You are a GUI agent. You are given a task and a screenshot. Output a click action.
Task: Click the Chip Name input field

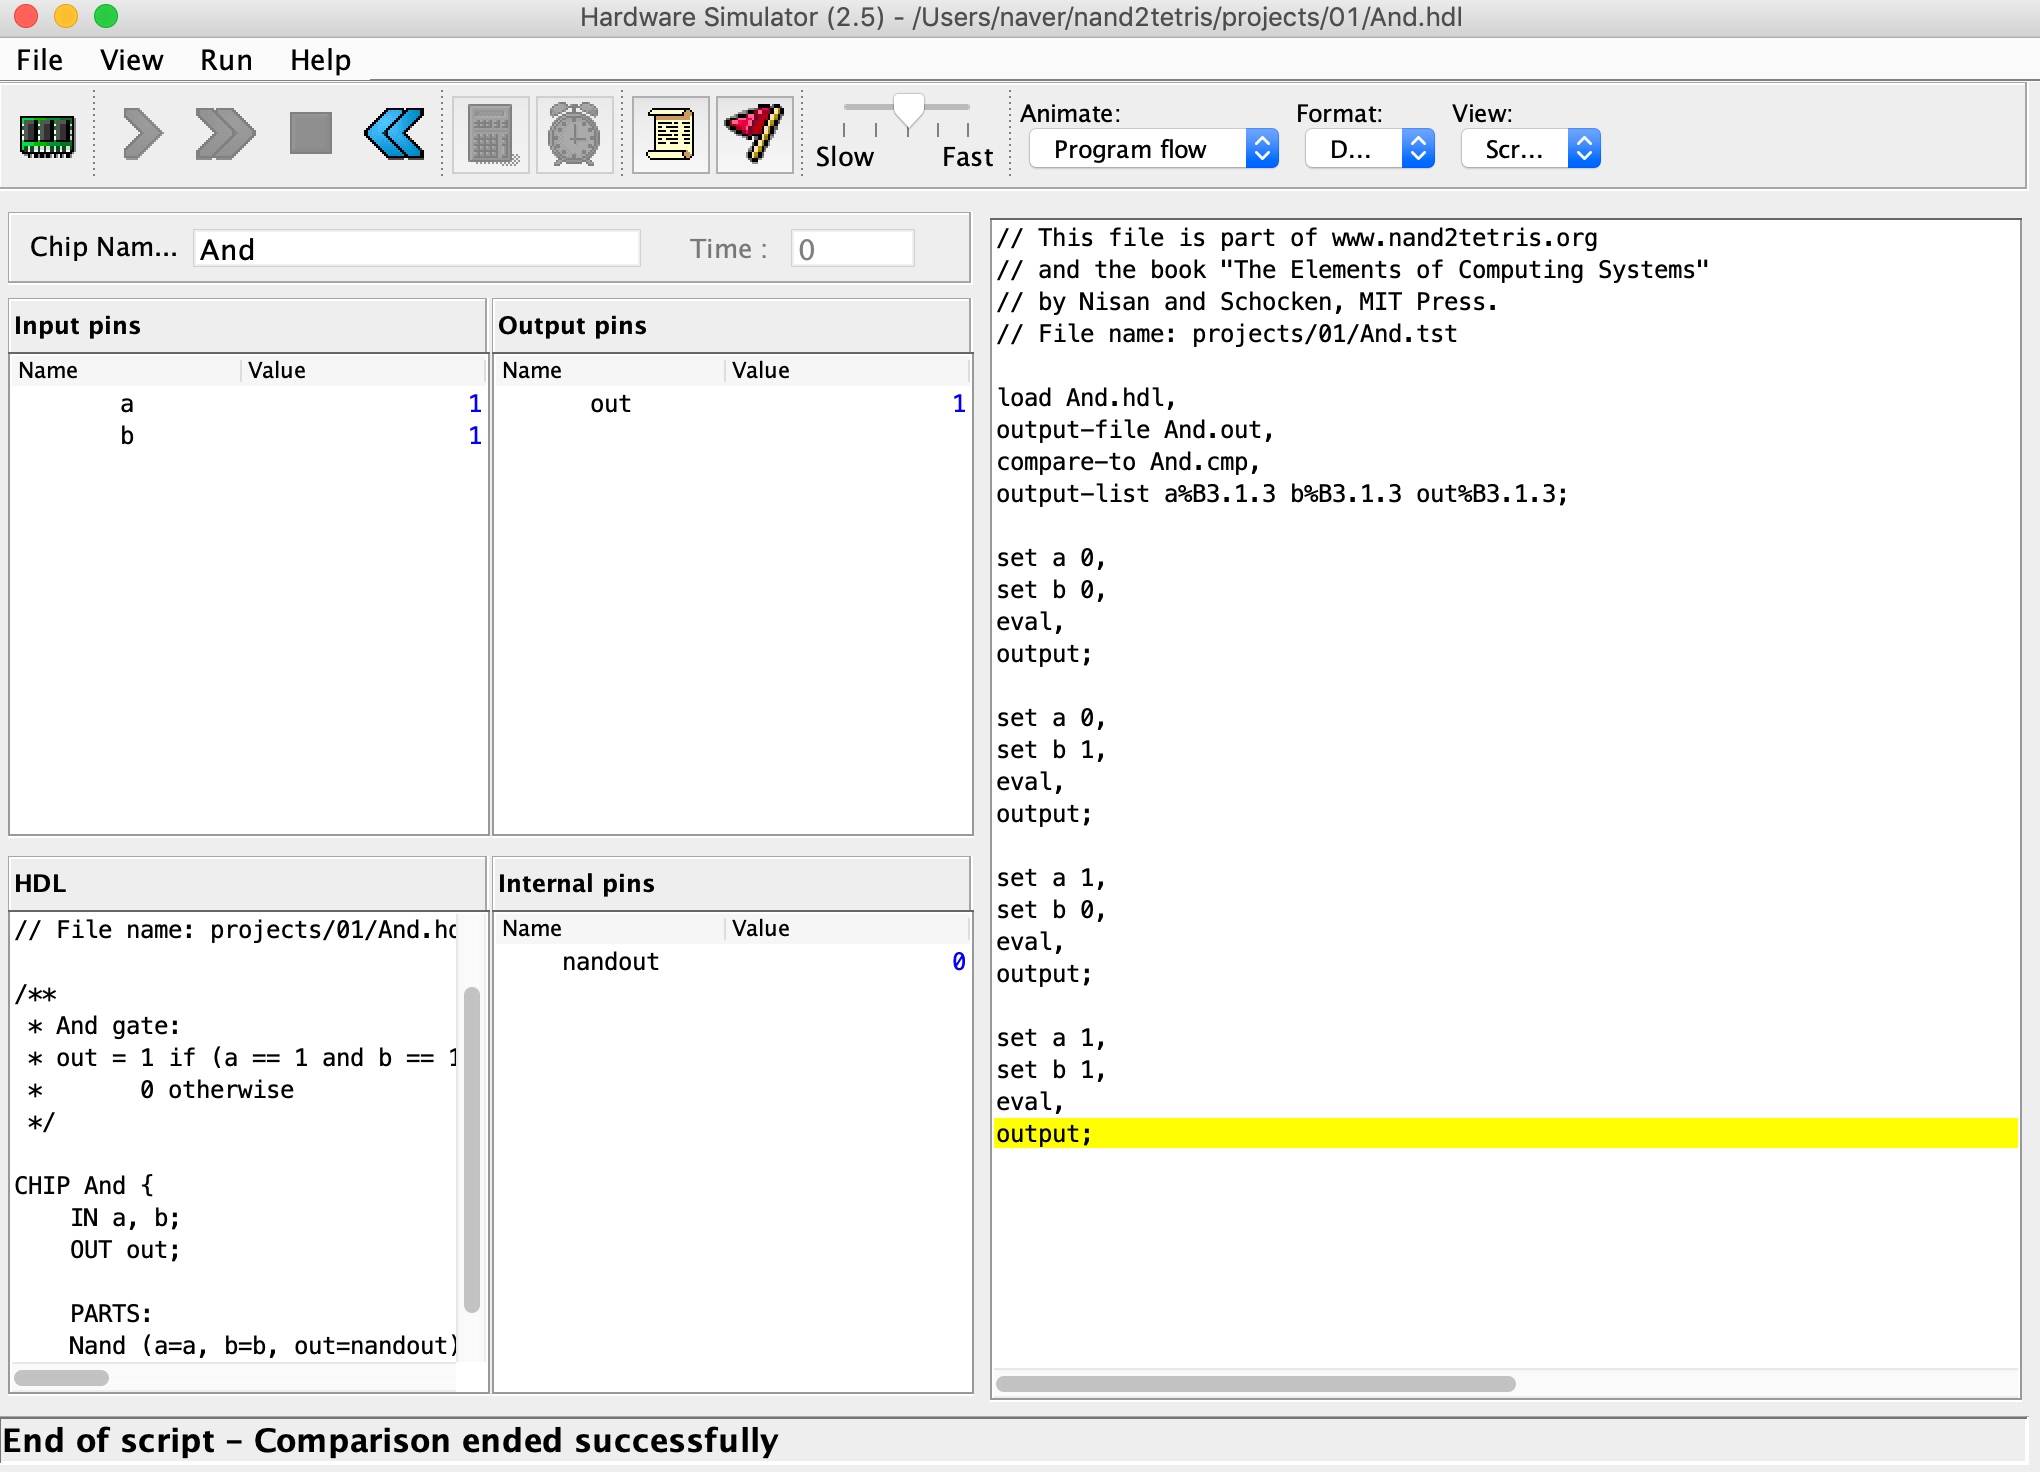[x=413, y=247]
